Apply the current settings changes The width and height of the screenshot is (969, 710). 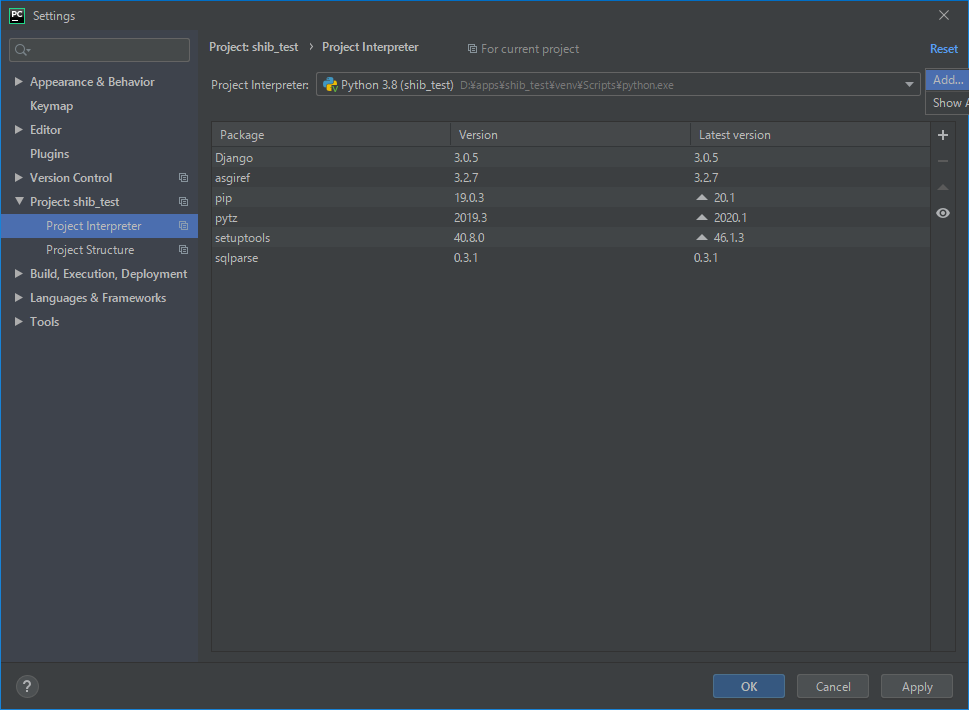click(916, 686)
